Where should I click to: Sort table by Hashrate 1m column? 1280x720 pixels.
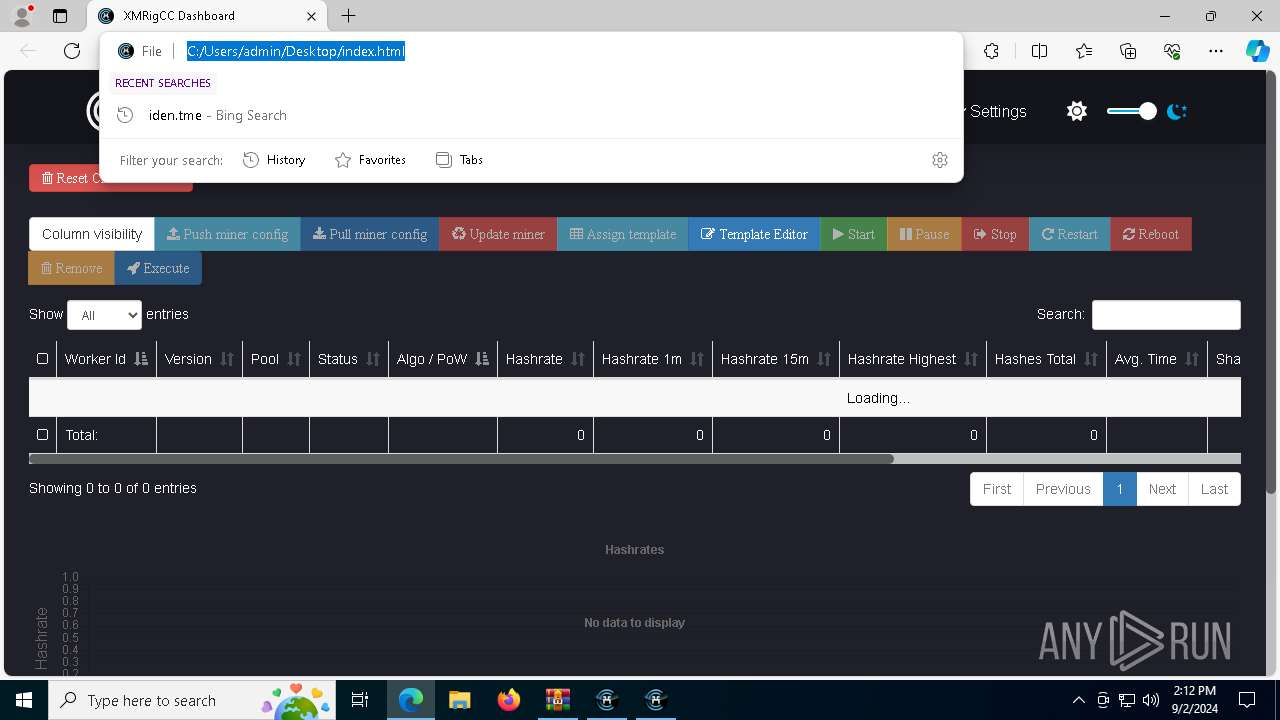653,359
